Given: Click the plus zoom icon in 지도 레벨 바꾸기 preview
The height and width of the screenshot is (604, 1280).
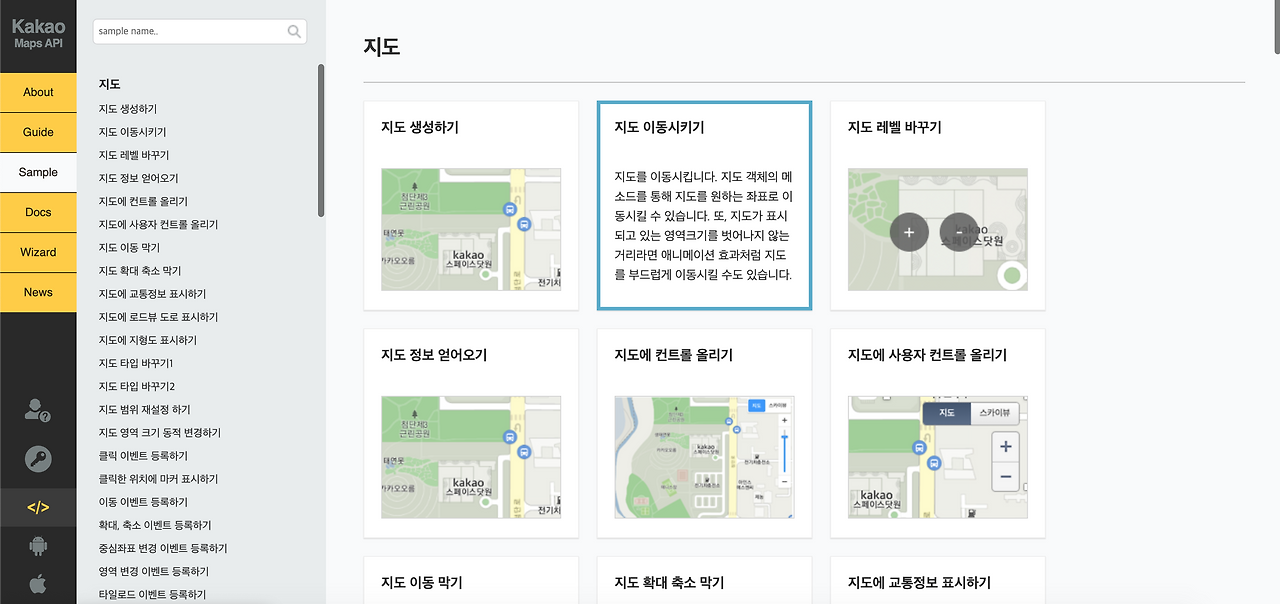Looking at the screenshot, I should [x=908, y=231].
